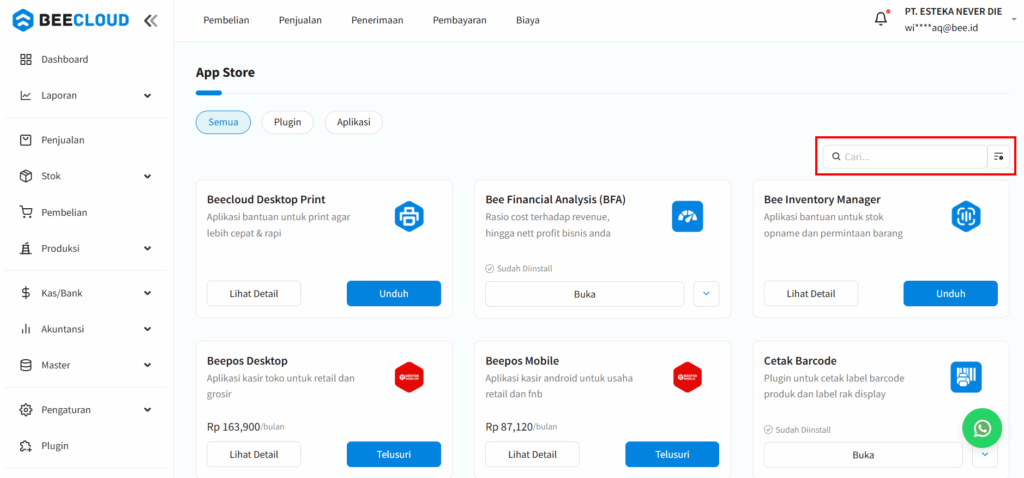The image size is (1024, 478).
Task: Collapse the sidebar with double-chevron icon
Action: pos(150,20)
